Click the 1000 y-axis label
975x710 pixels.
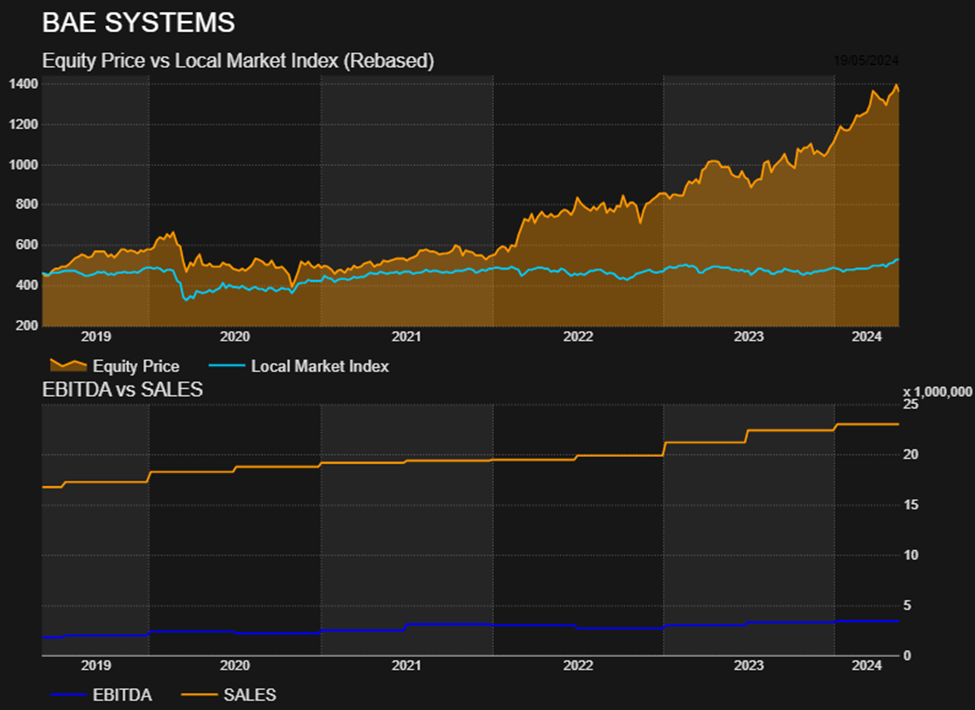coord(24,165)
